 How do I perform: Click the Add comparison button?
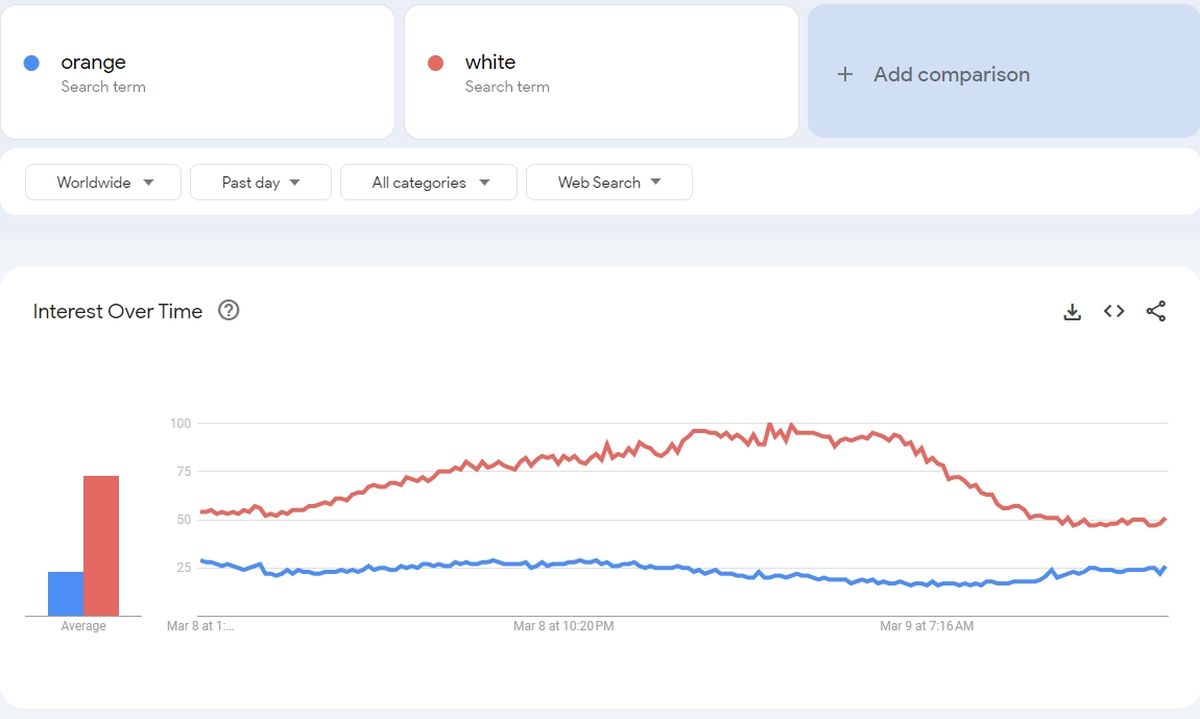tap(951, 74)
